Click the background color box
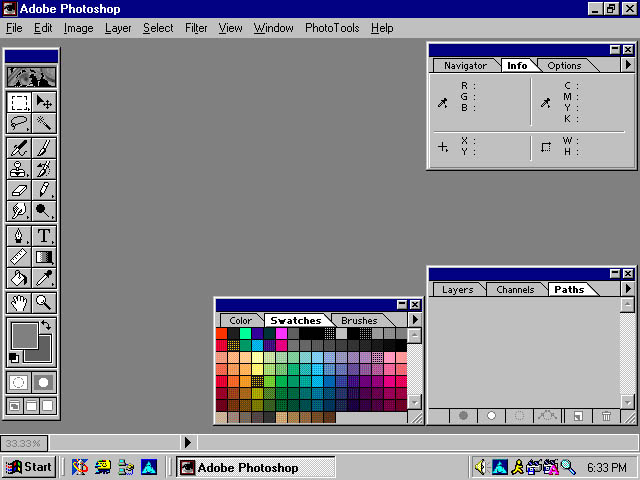 (43, 353)
